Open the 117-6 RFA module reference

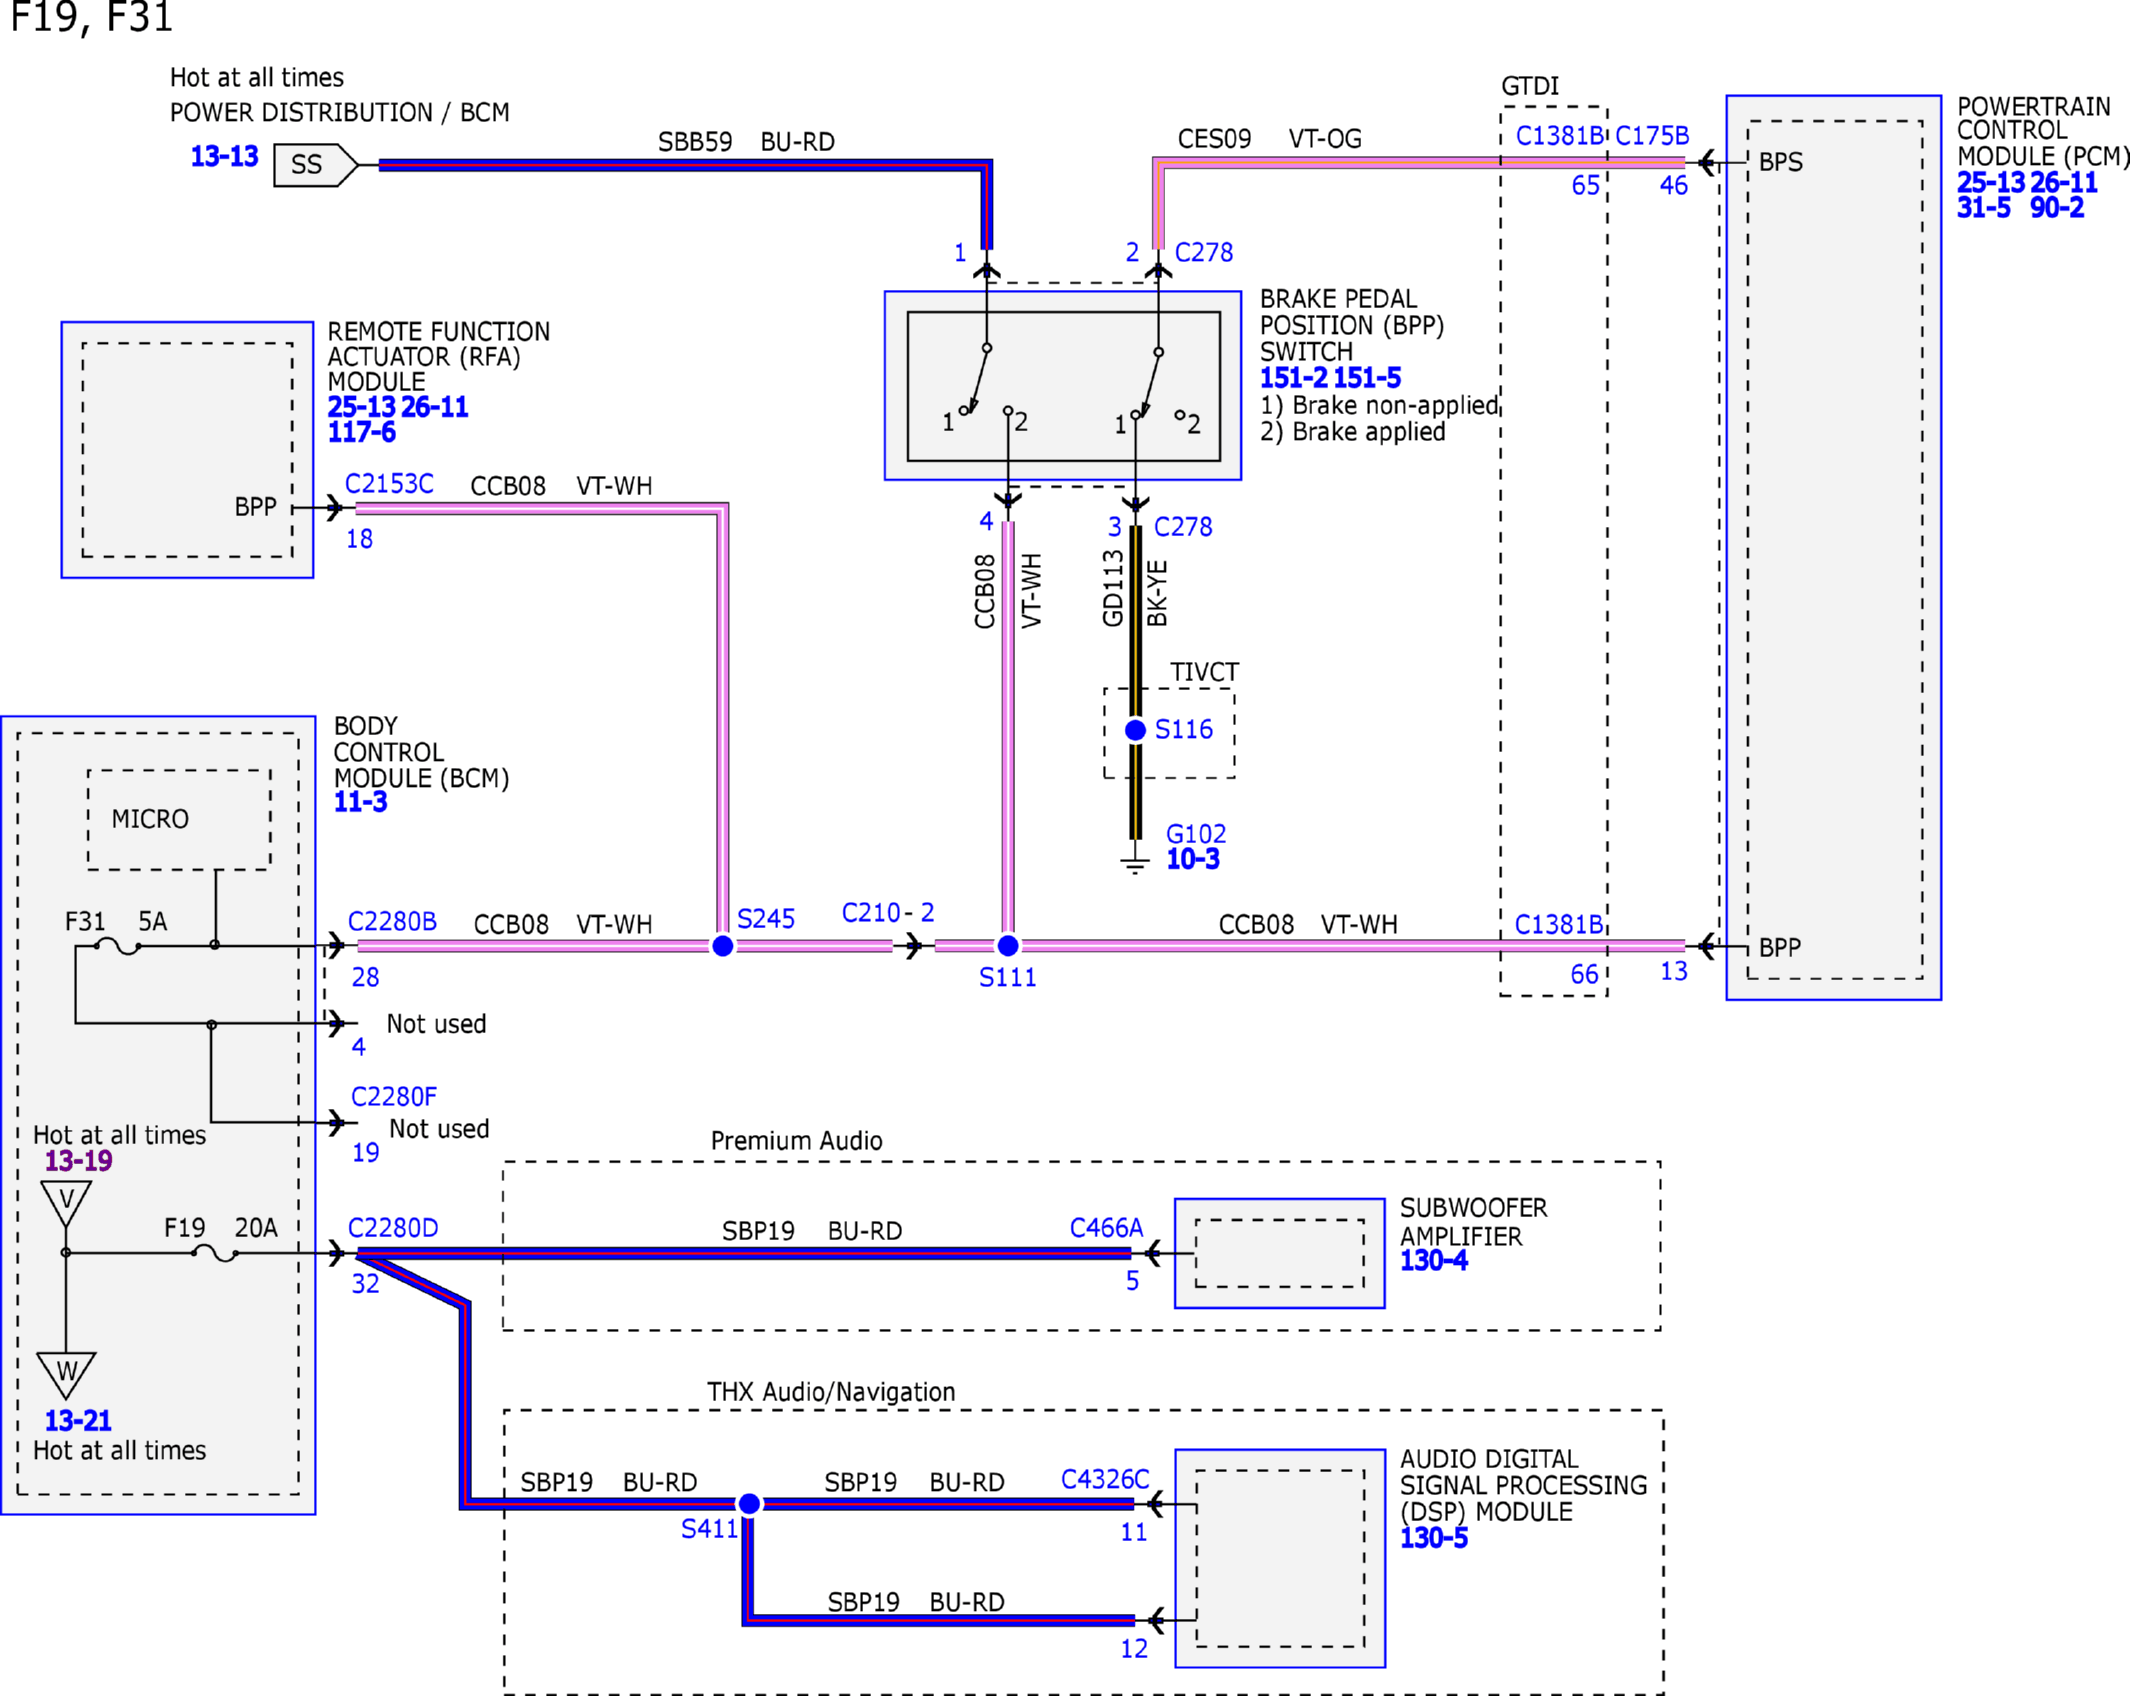[x=361, y=432]
